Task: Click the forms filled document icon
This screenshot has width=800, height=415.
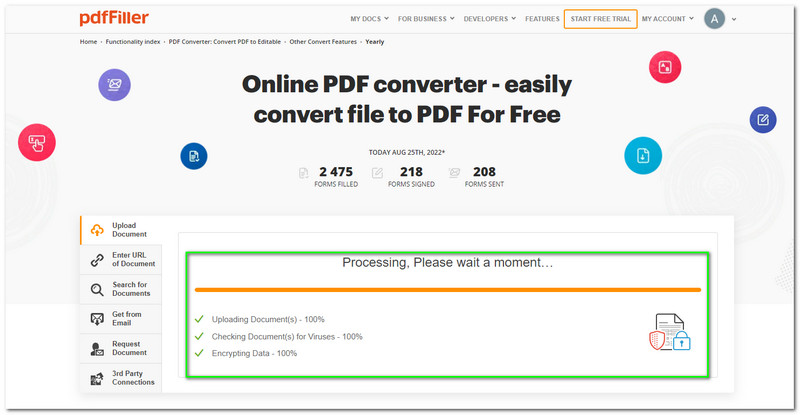Action: (304, 174)
